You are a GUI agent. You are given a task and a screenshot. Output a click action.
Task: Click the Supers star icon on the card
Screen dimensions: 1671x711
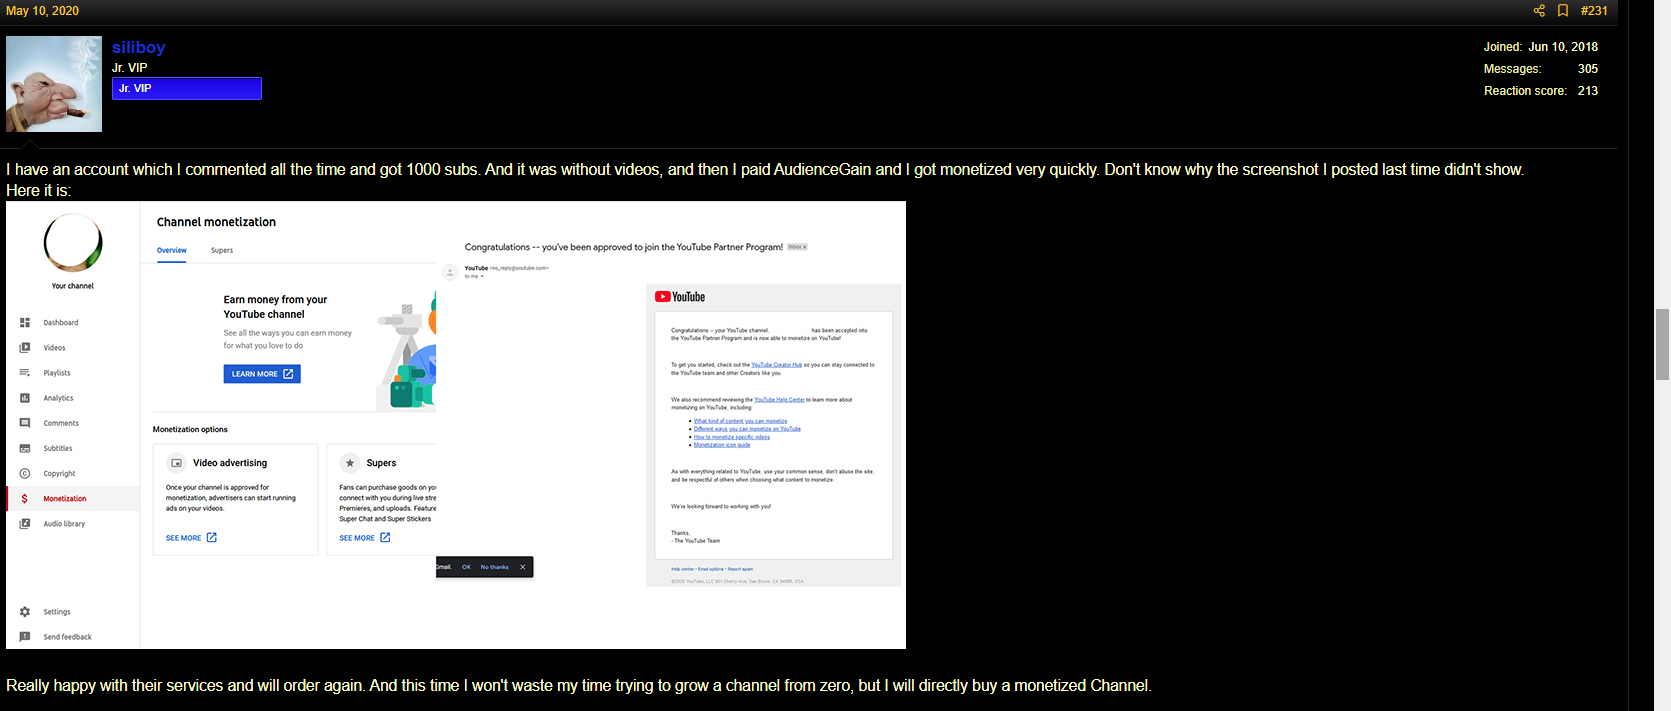350,463
